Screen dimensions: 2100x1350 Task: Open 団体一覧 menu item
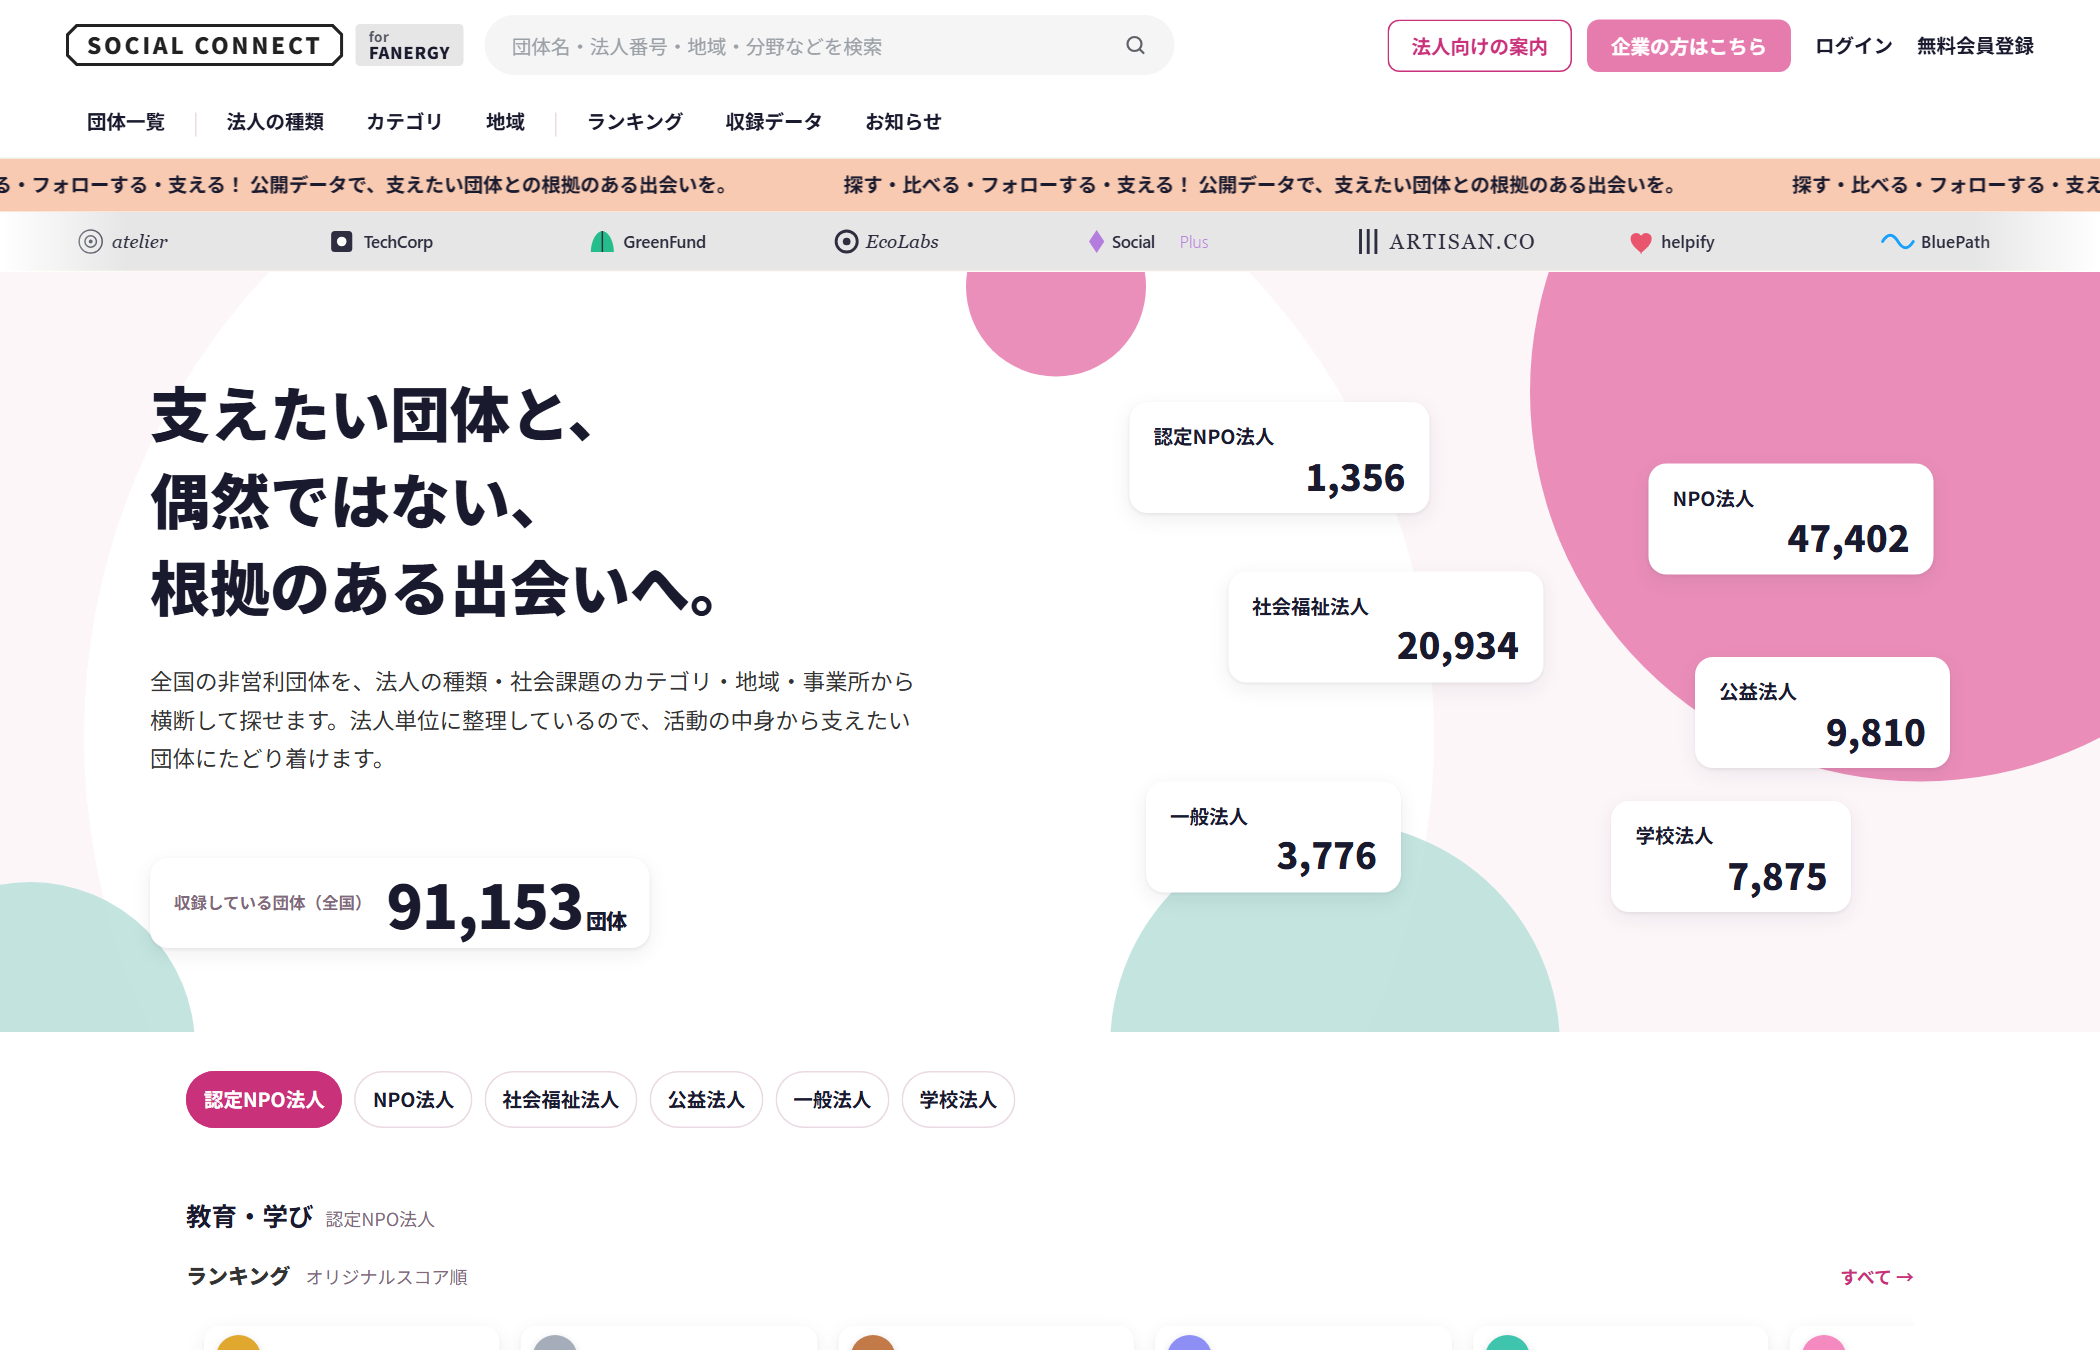tap(126, 122)
